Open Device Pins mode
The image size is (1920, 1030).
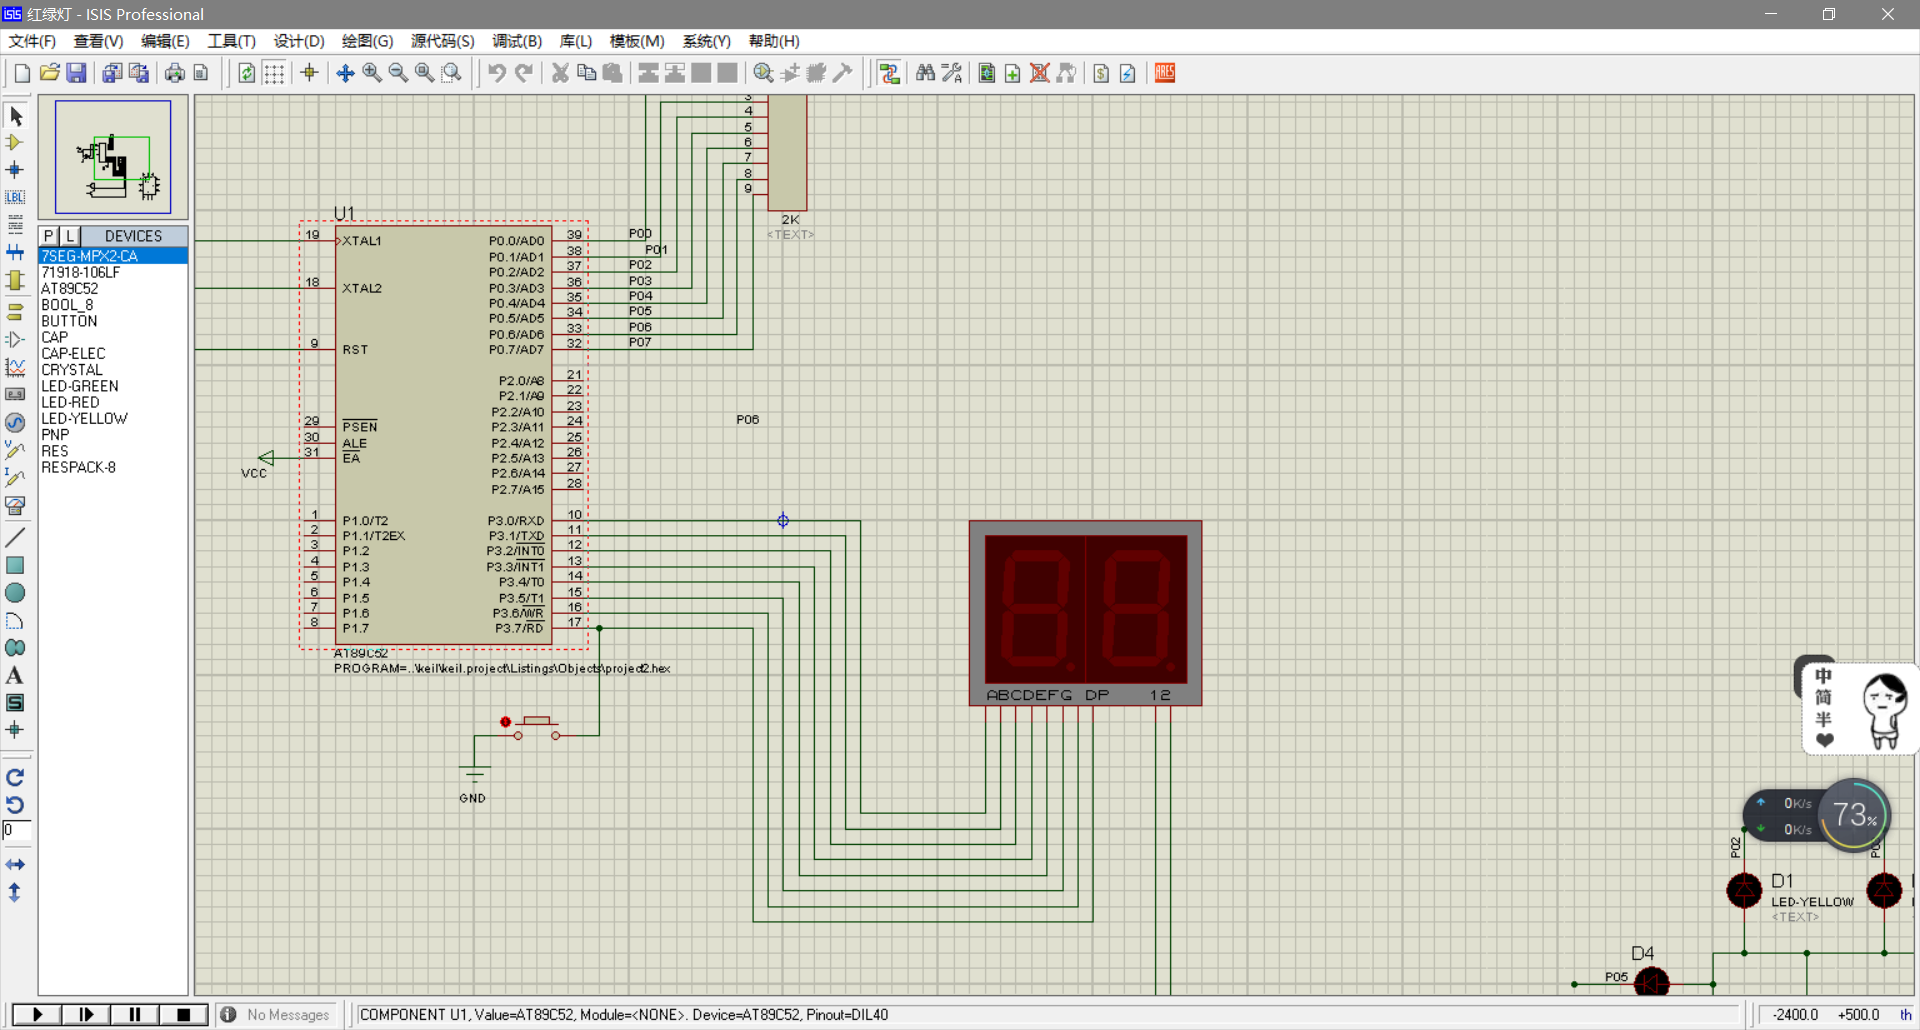(15, 340)
